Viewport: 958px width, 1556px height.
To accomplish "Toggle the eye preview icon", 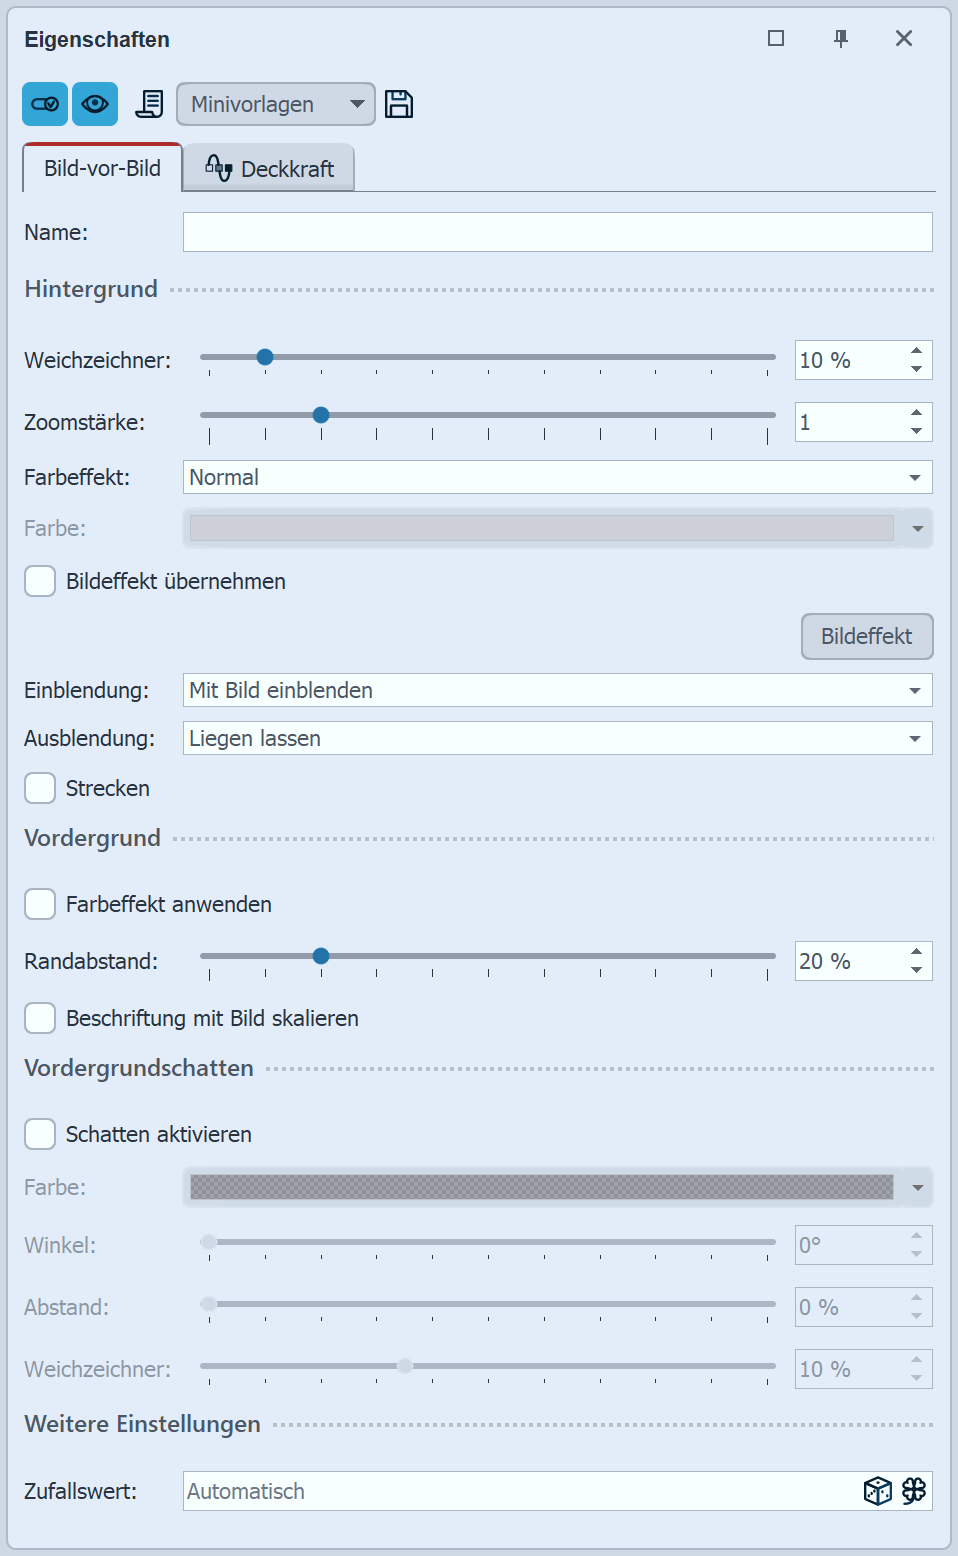I will tap(95, 104).
